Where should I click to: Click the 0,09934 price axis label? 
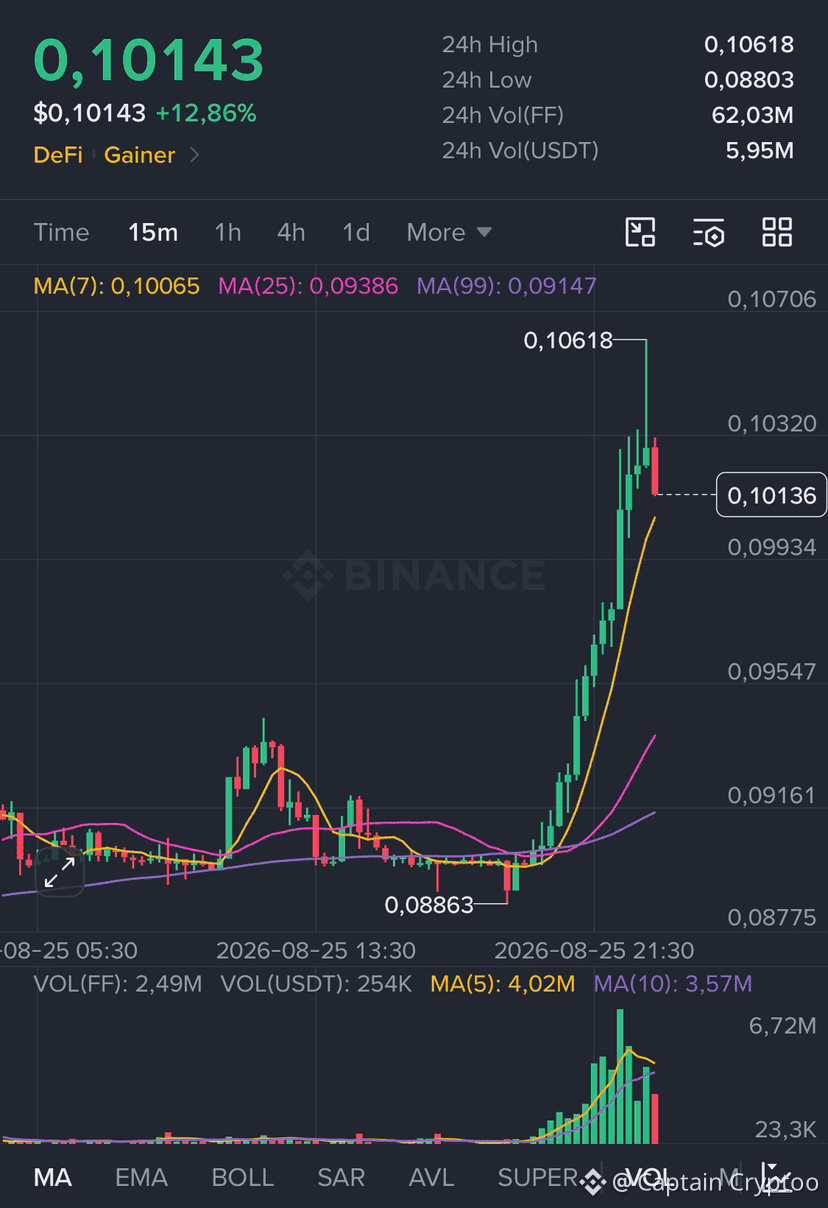click(x=772, y=547)
